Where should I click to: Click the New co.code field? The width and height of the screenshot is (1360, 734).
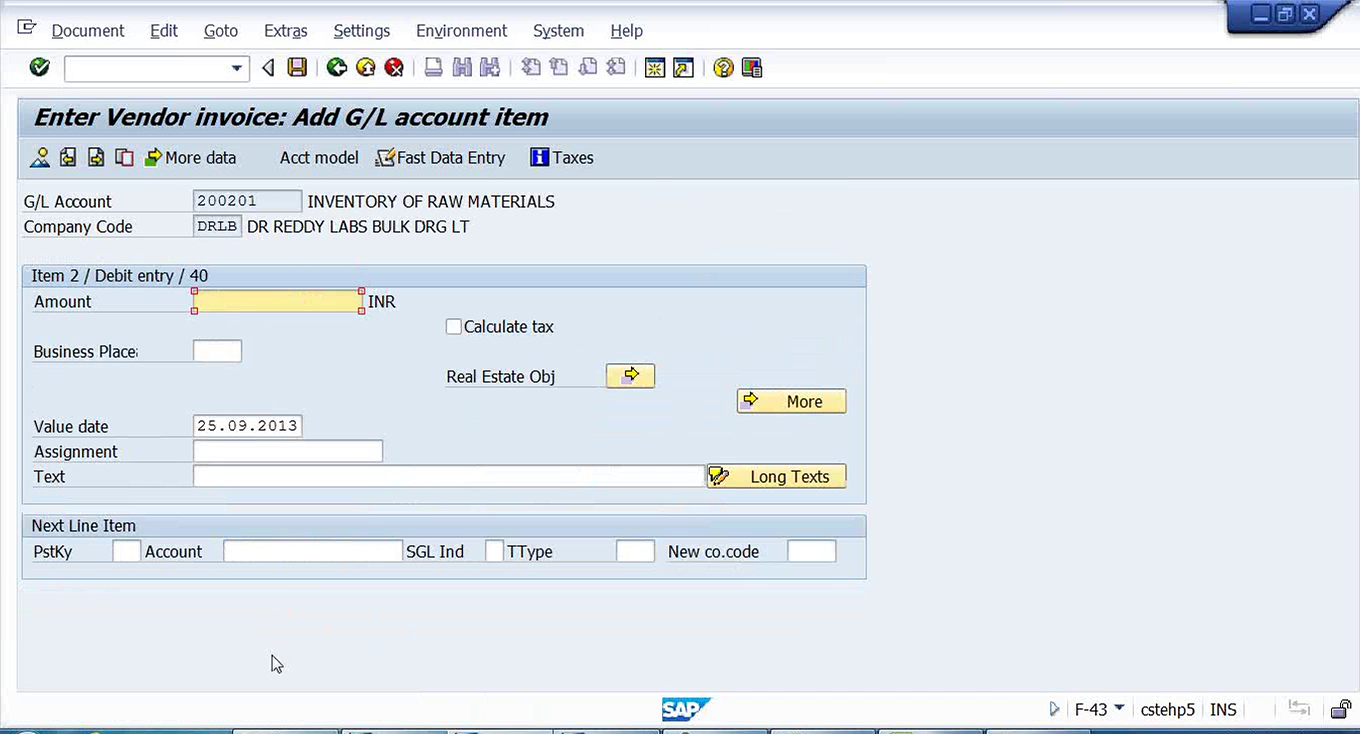(811, 551)
